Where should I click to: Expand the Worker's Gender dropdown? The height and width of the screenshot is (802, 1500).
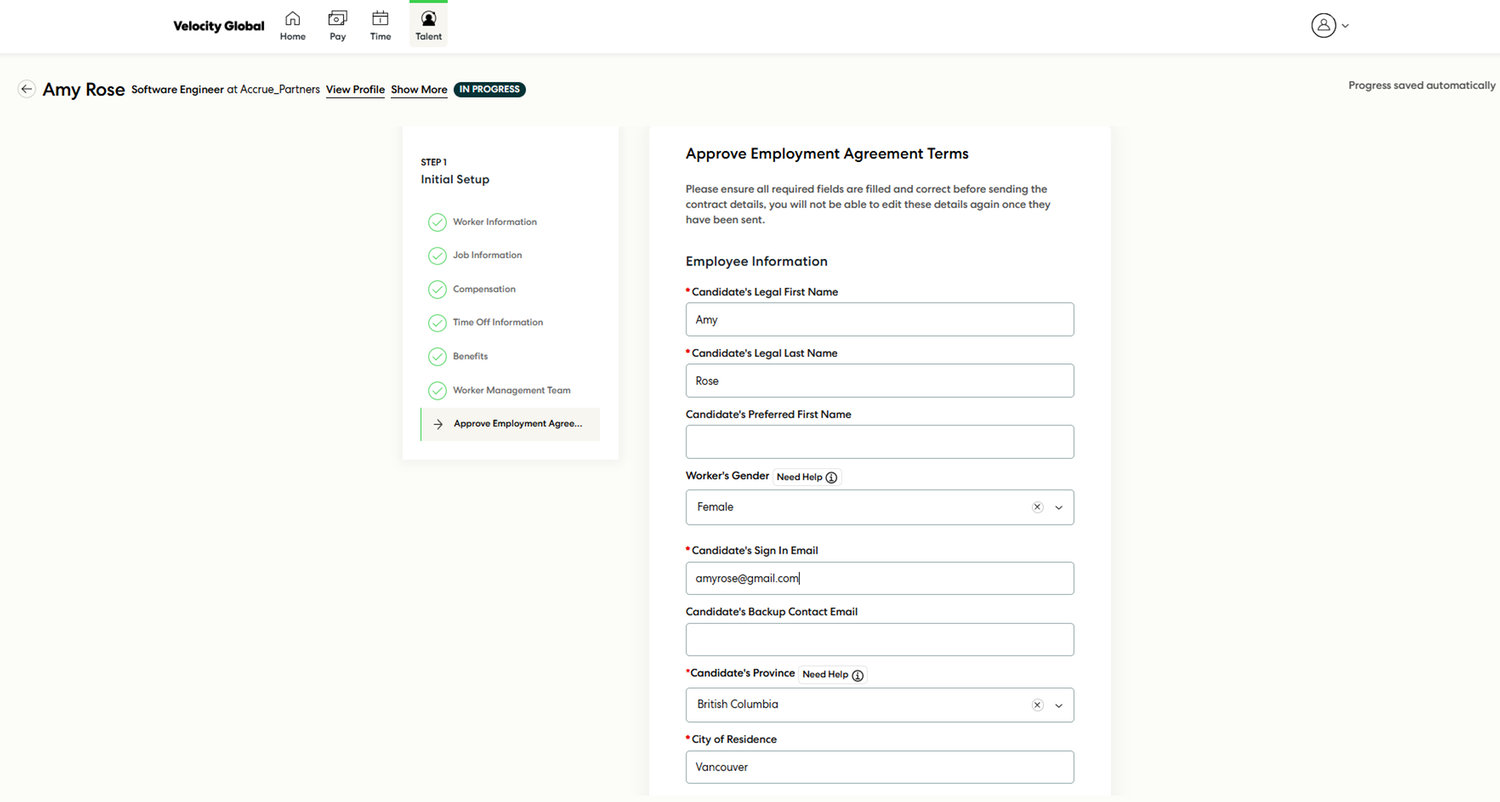point(1058,507)
